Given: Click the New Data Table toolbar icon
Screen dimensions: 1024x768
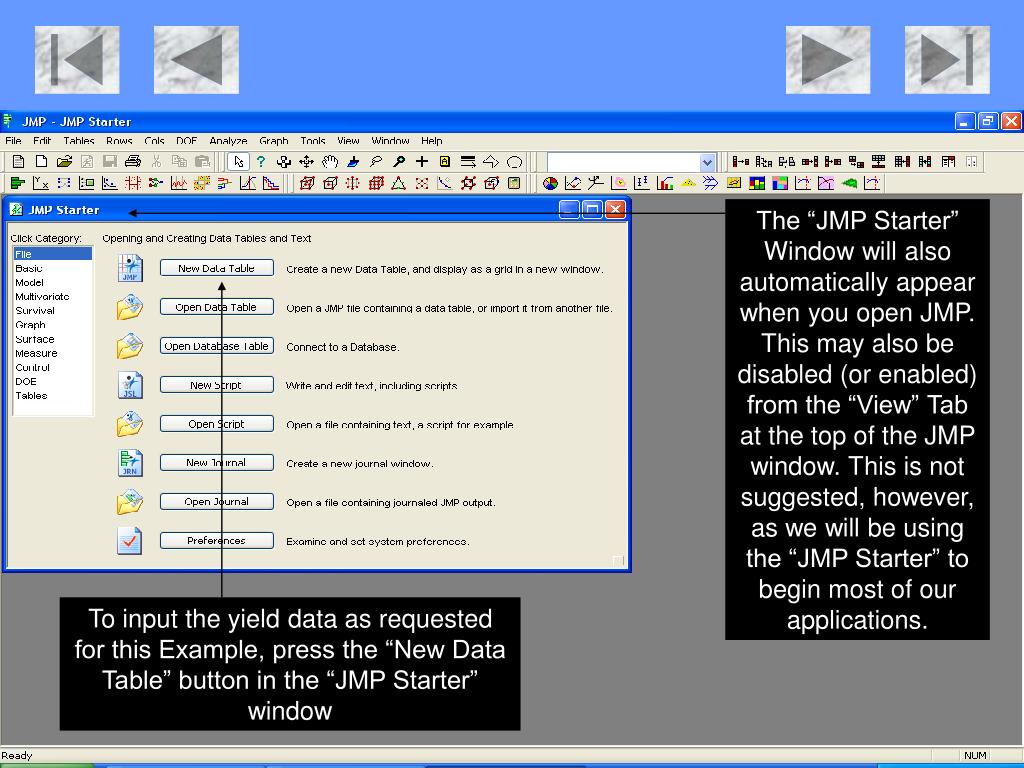Looking at the screenshot, I should (18, 161).
